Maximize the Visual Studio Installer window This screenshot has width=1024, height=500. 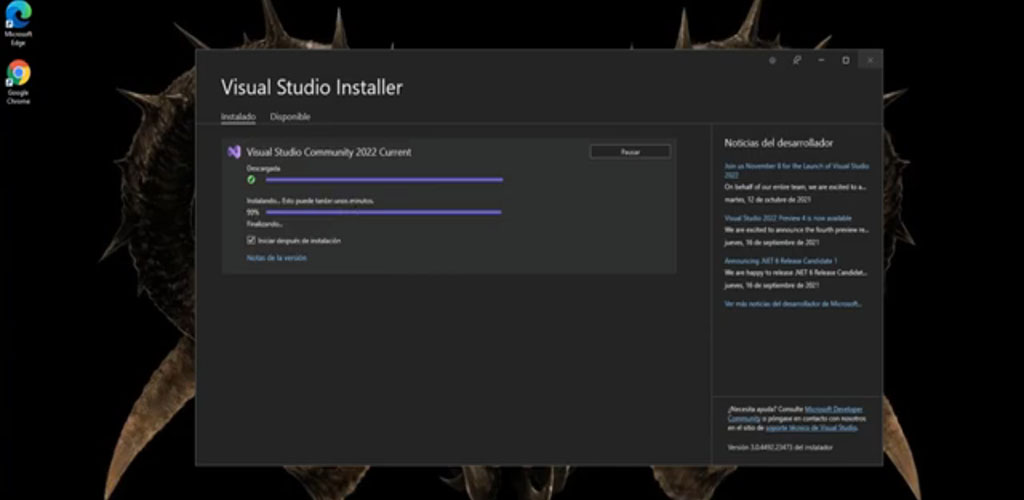[x=846, y=61]
